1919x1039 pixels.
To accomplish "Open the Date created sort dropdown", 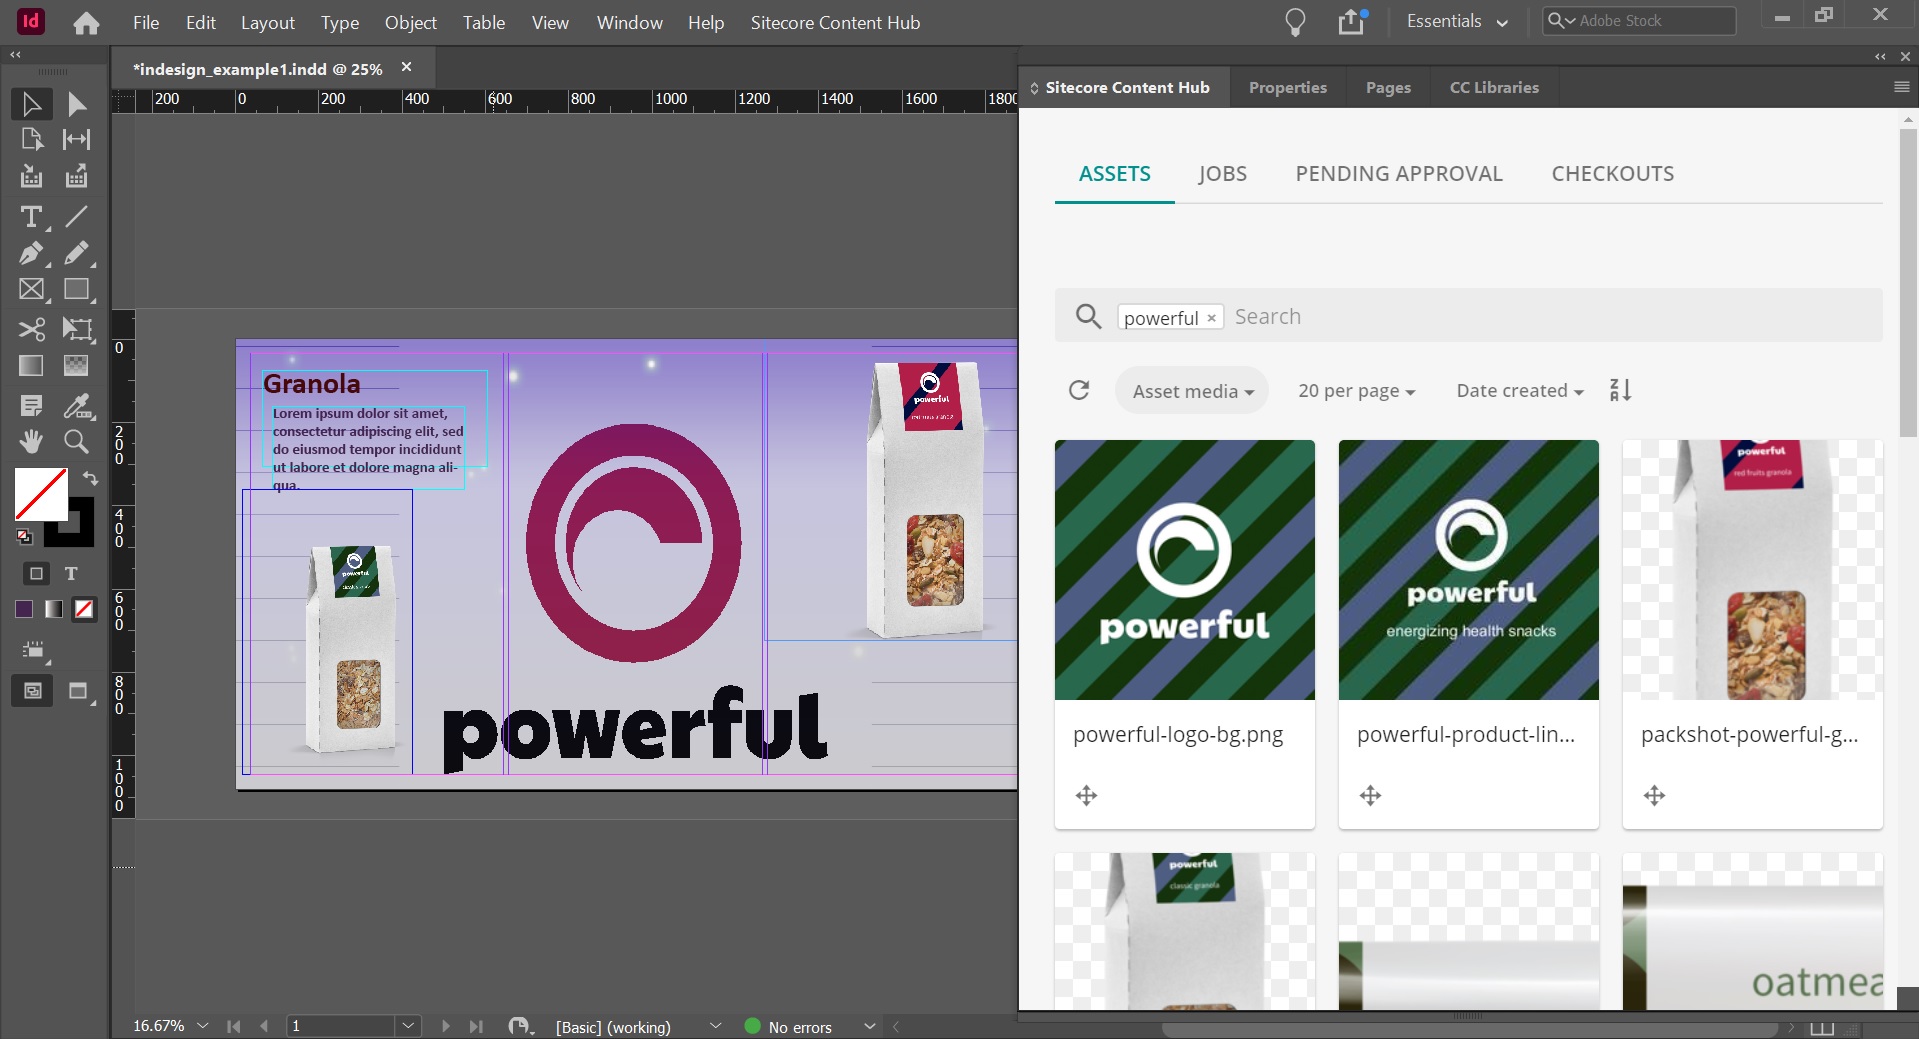I will pos(1519,391).
